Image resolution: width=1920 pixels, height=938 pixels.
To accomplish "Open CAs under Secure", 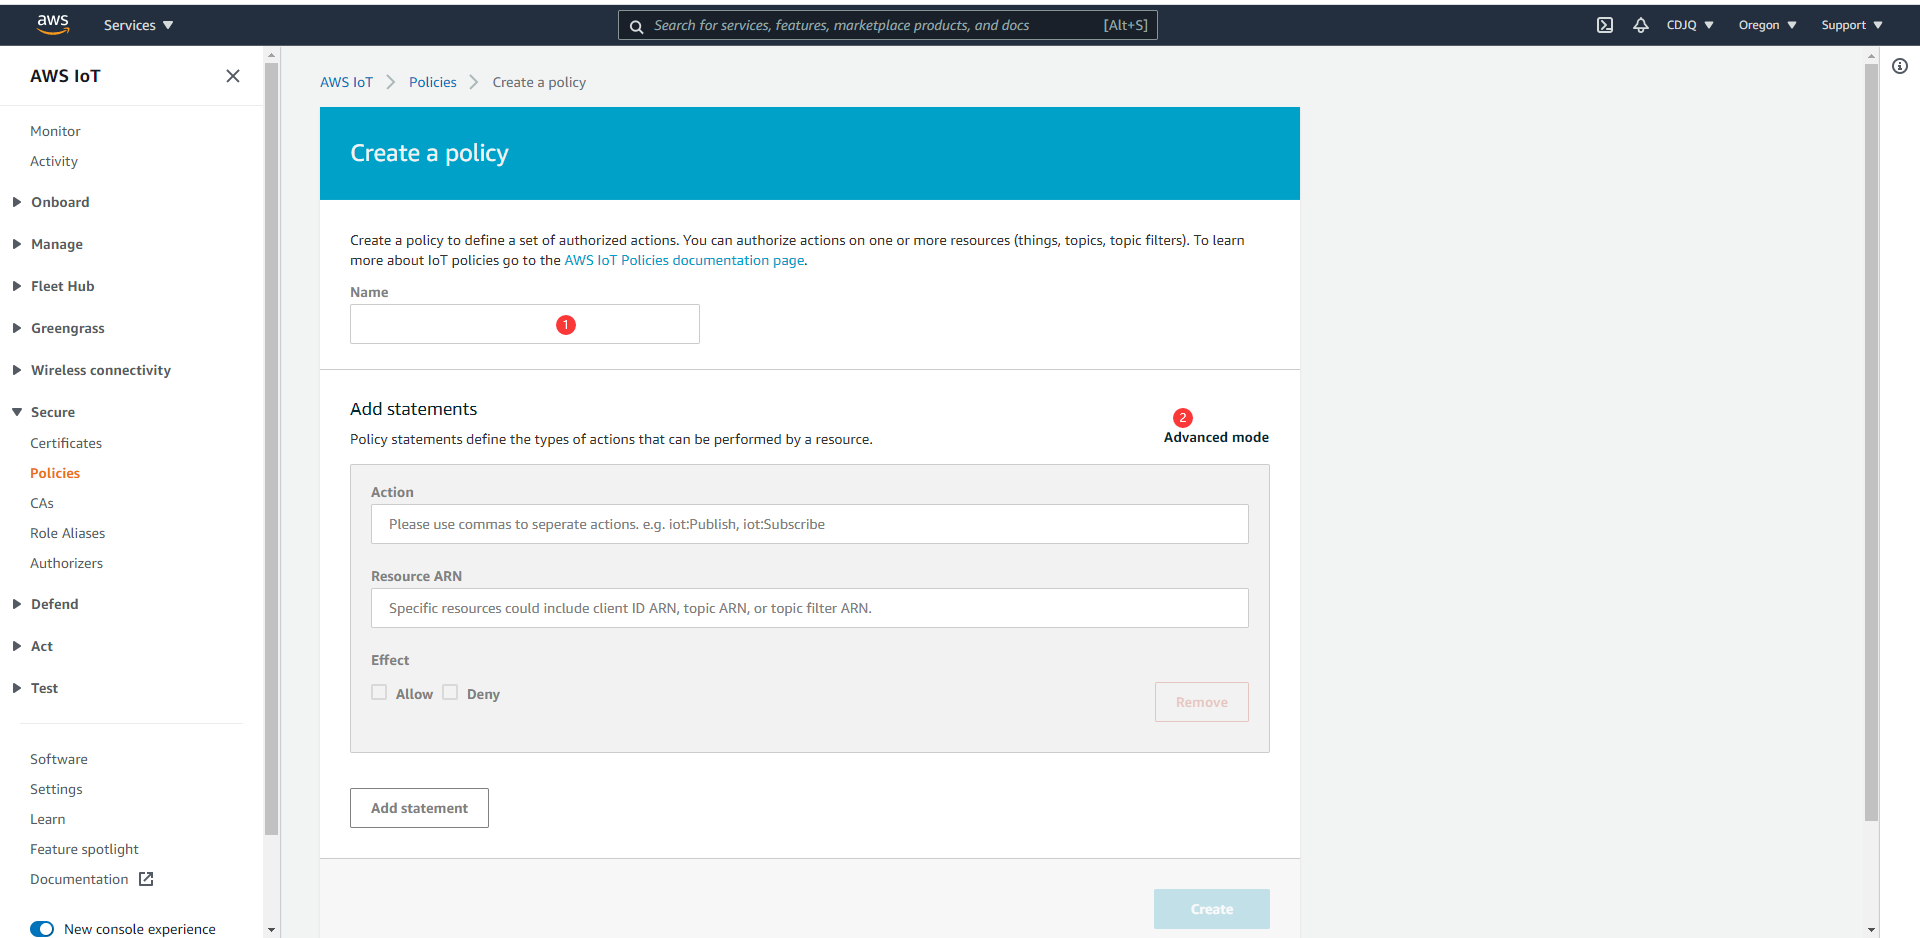I will (x=42, y=503).
